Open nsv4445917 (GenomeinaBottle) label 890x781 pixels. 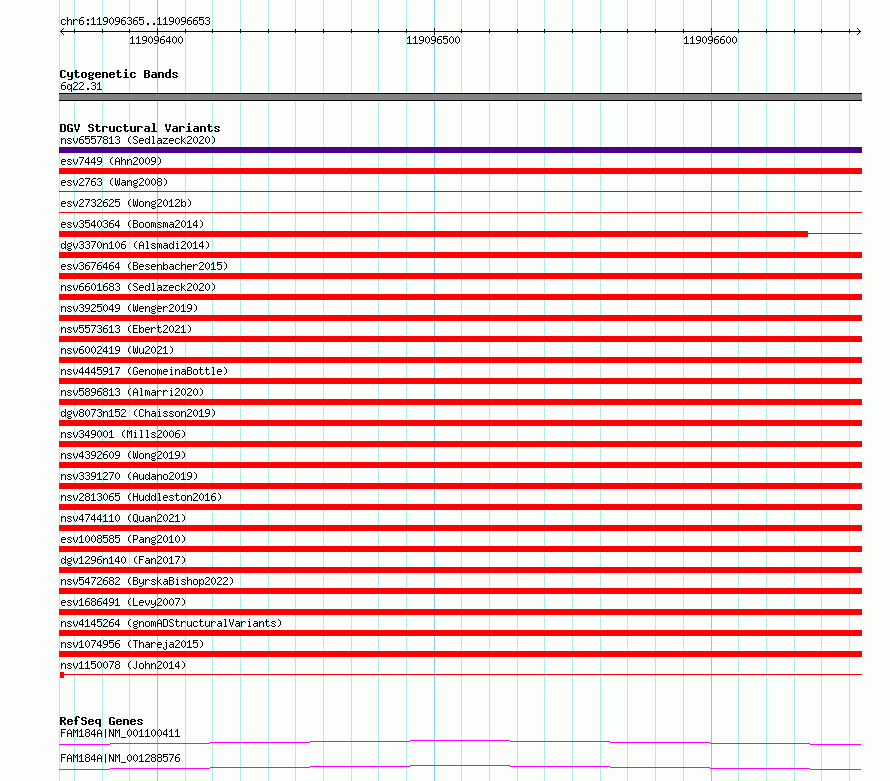[144, 371]
